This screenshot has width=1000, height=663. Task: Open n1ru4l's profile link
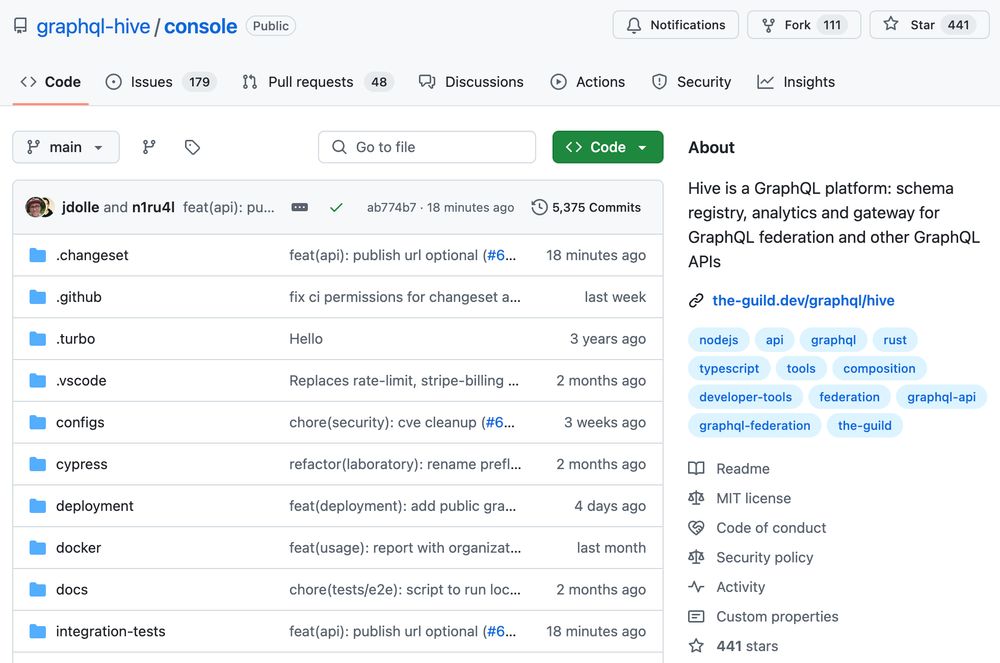(153, 207)
